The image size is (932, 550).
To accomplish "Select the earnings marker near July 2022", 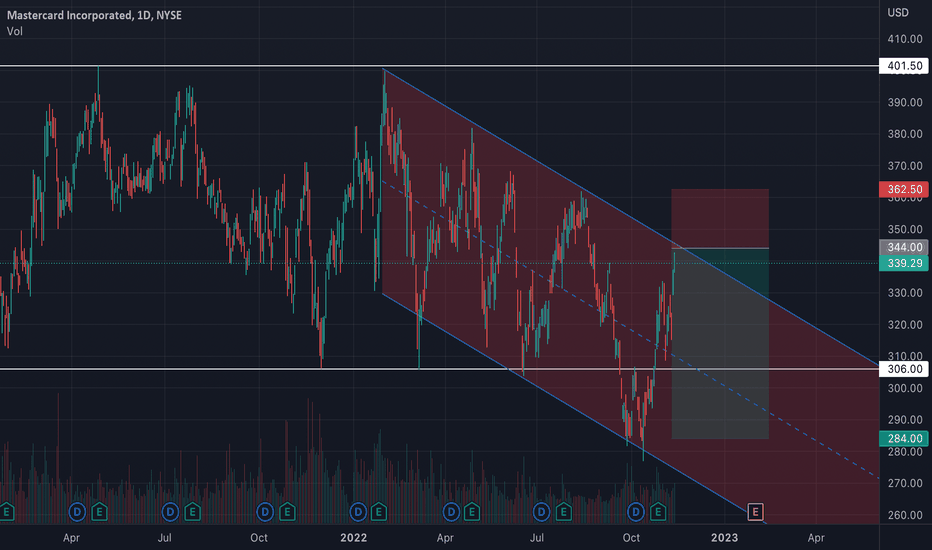I will pos(563,511).
